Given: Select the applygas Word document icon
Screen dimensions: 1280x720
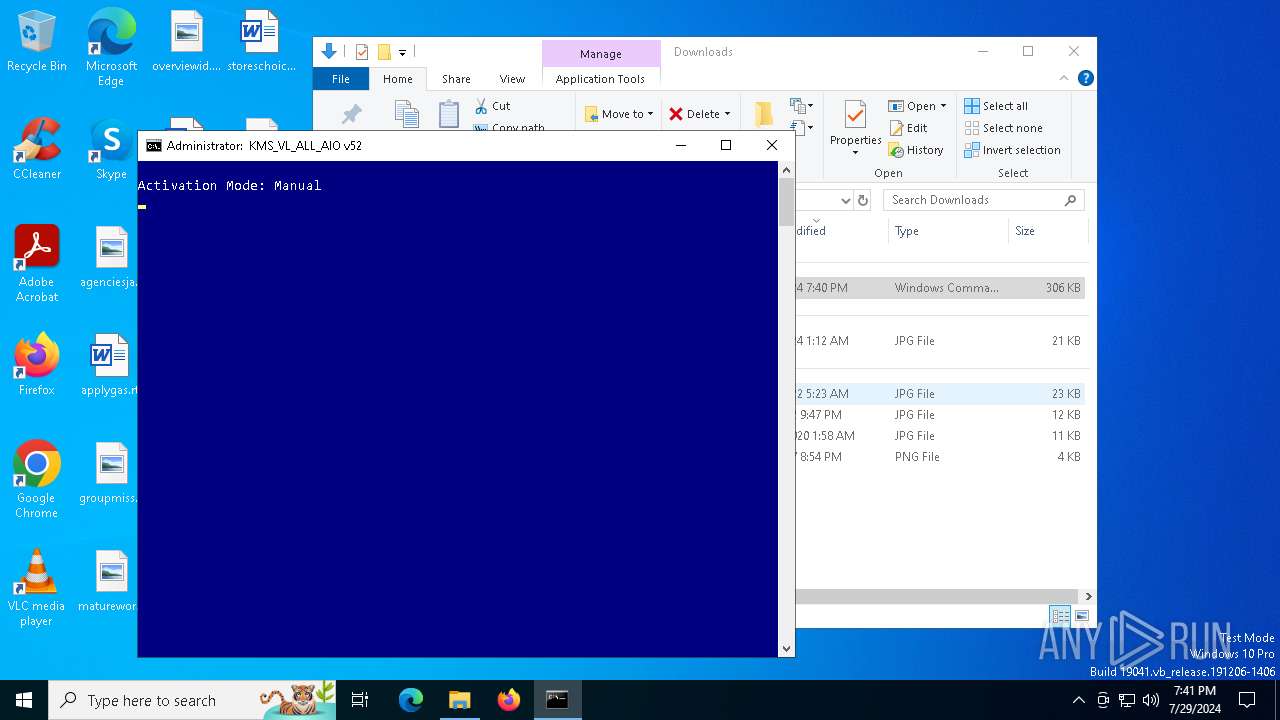Looking at the screenshot, I should pyautogui.click(x=111, y=365).
